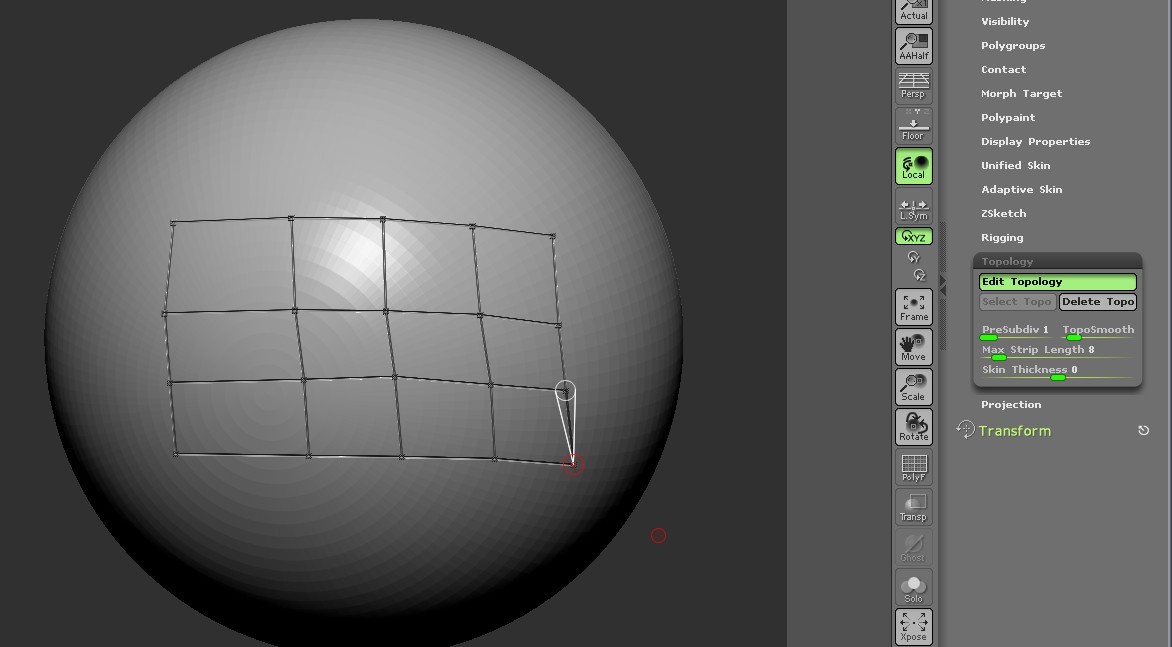Screen dimensions: 1172x647
Task: Select the Scale tool icon
Action: coord(913,387)
